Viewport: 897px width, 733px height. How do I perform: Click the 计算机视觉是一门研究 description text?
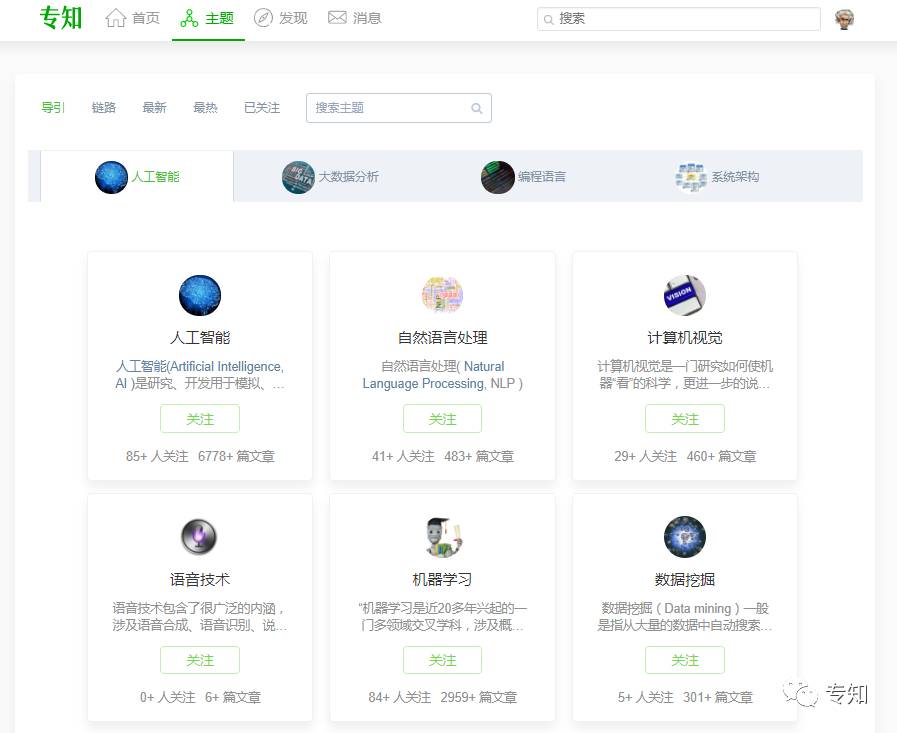pyautogui.click(x=685, y=375)
